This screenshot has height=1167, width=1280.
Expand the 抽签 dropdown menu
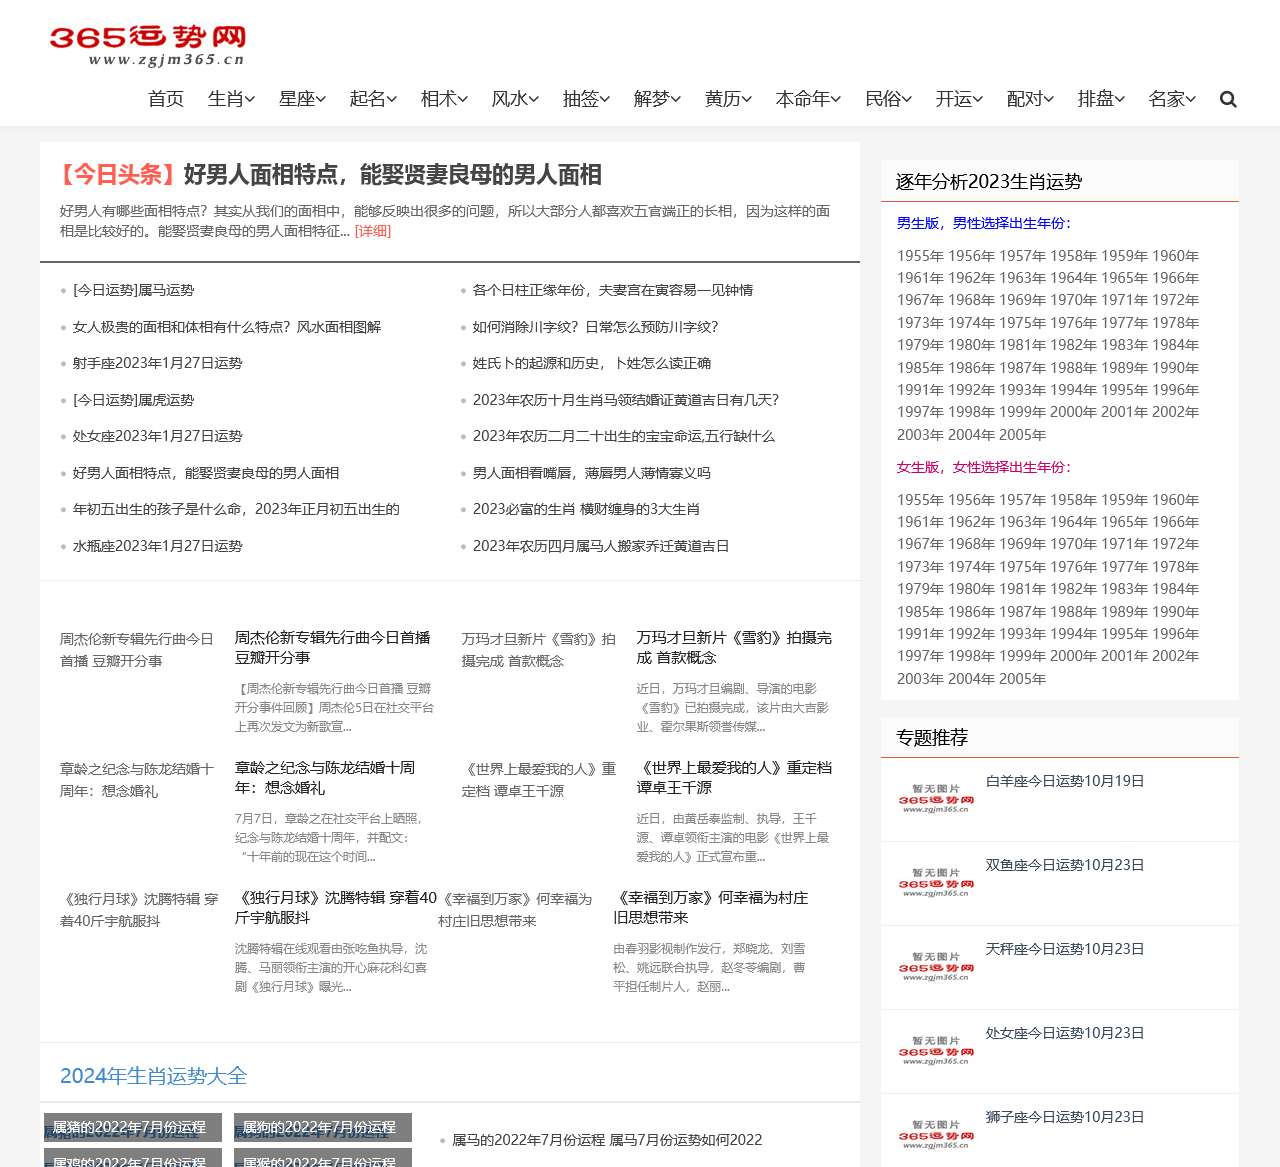[586, 99]
